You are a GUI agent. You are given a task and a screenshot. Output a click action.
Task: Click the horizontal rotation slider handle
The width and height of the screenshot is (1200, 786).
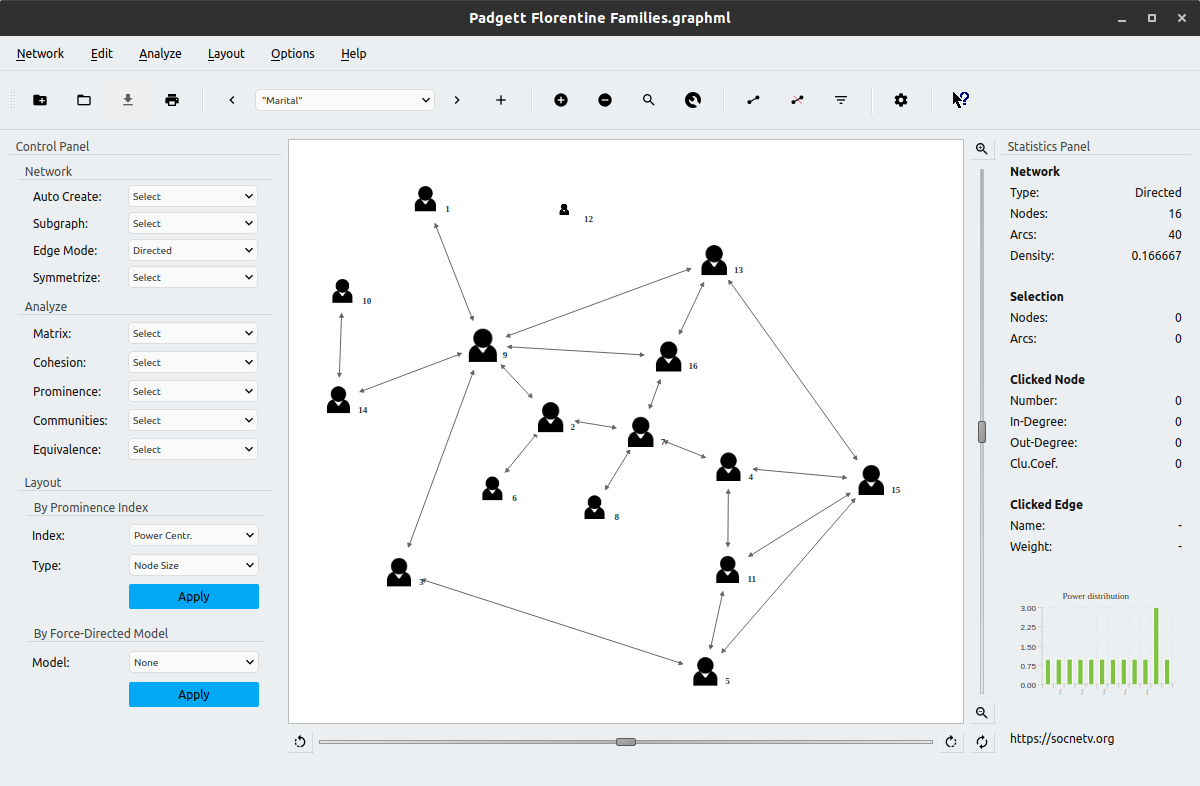tap(626, 742)
